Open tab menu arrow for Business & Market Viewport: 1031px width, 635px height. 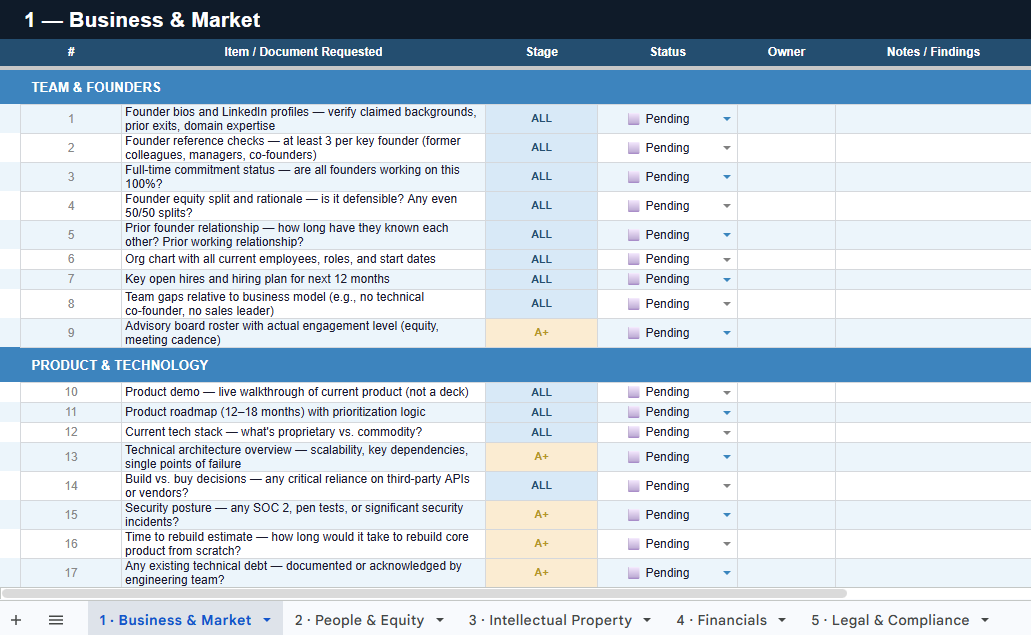267,620
